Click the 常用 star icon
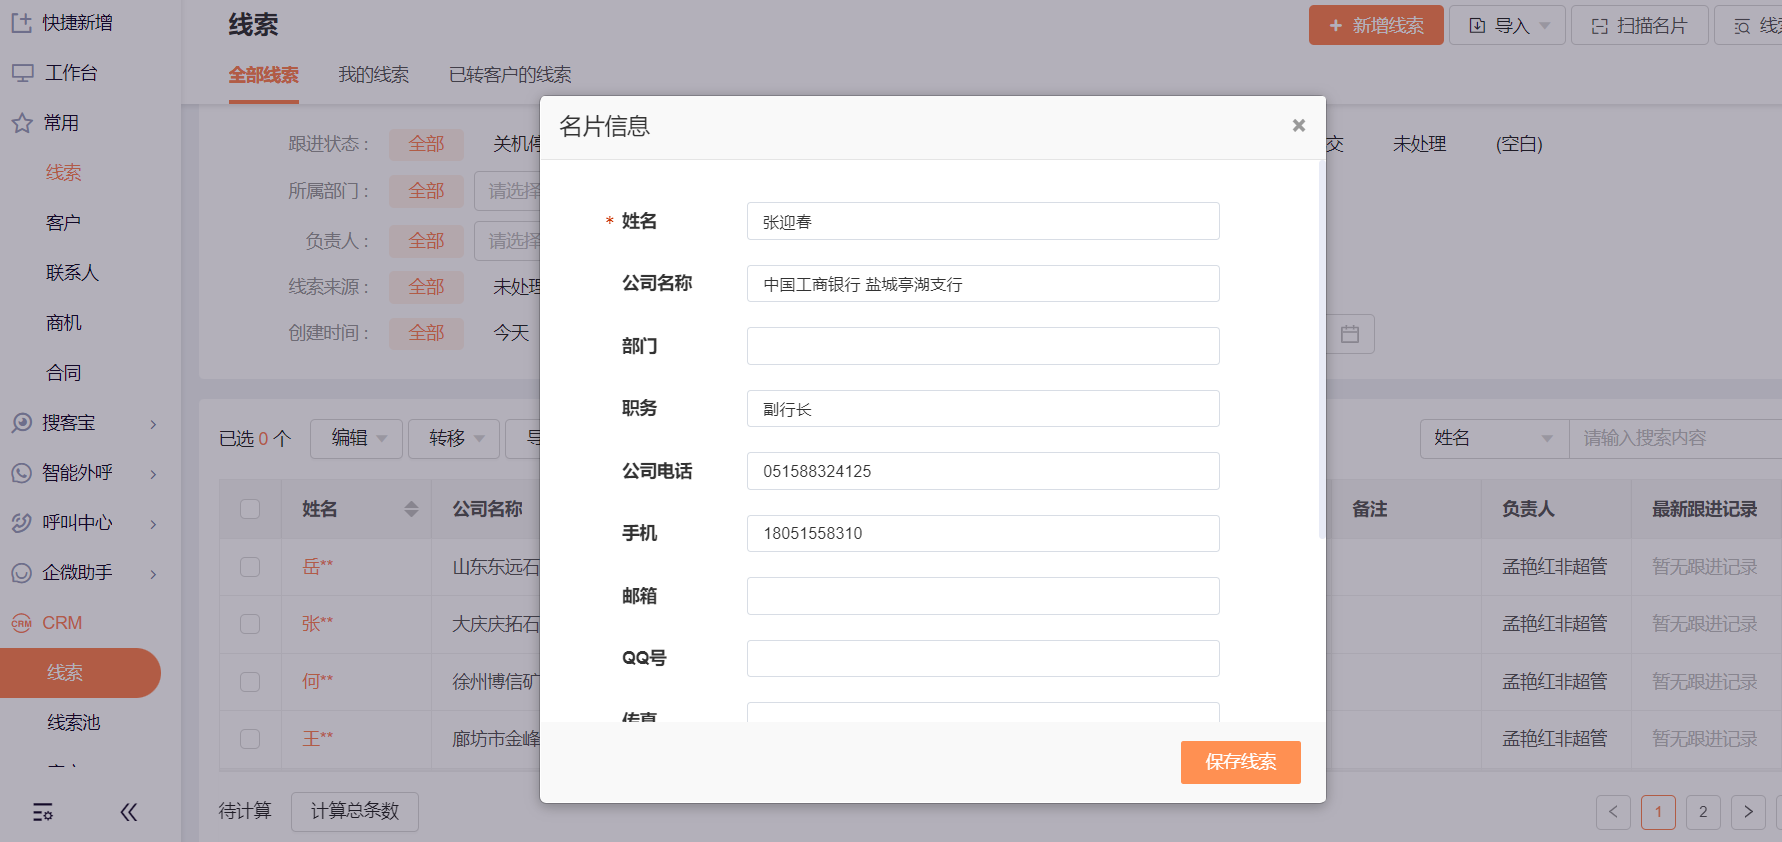 click(x=22, y=123)
